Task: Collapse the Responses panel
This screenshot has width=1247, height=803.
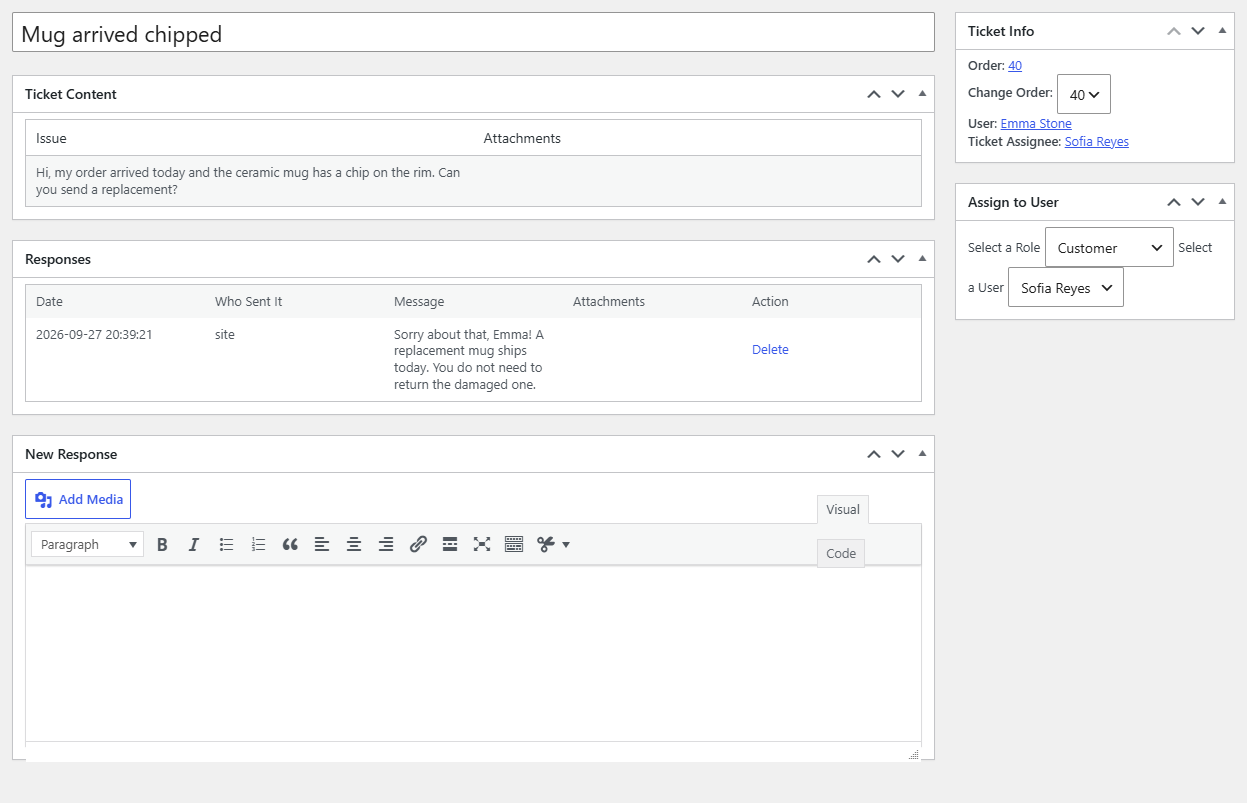Action: (x=922, y=259)
